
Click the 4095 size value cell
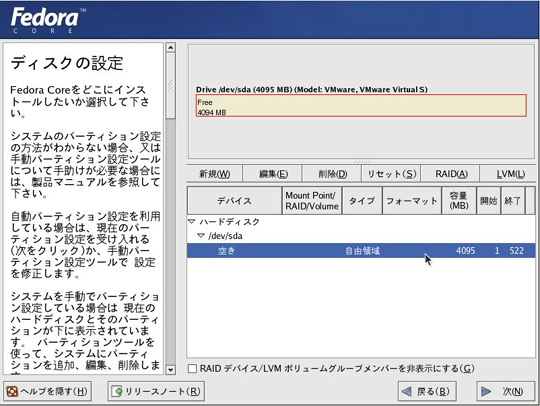[x=466, y=251]
